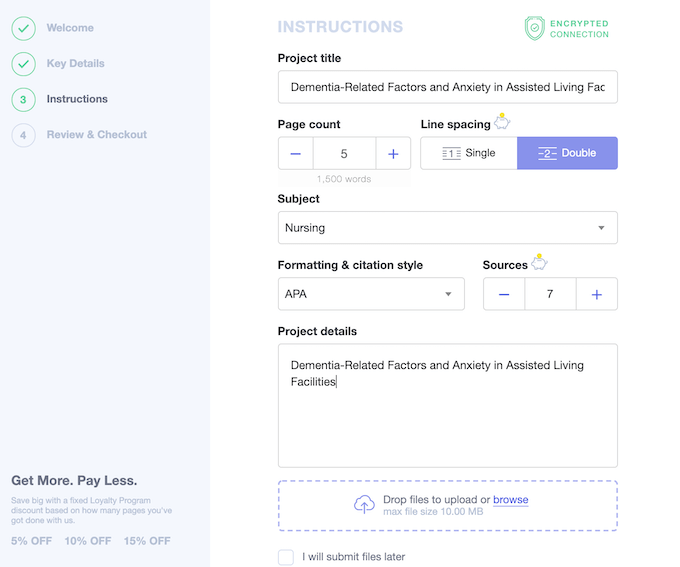
Task: Go to Review & Checkout step
Action: pos(96,135)
